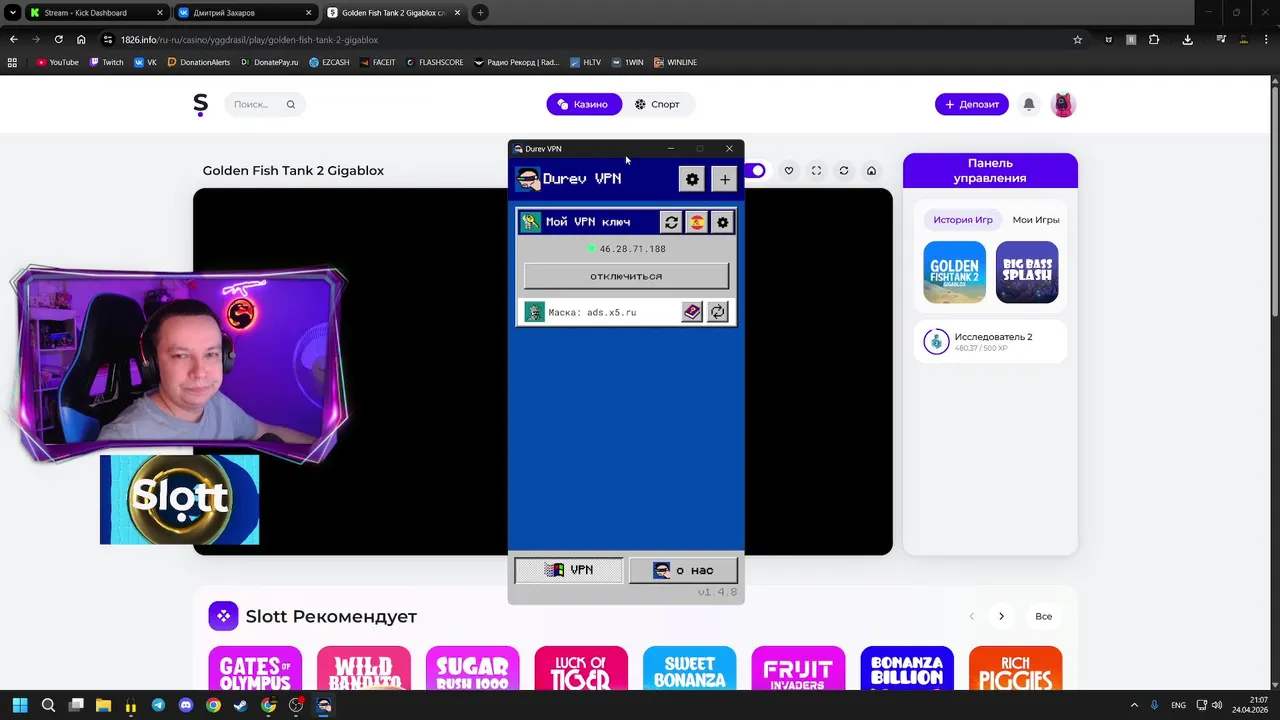1280x720 pixels.
Task: Open Sugar Rush 1000 game card
Action: (472, 668)
